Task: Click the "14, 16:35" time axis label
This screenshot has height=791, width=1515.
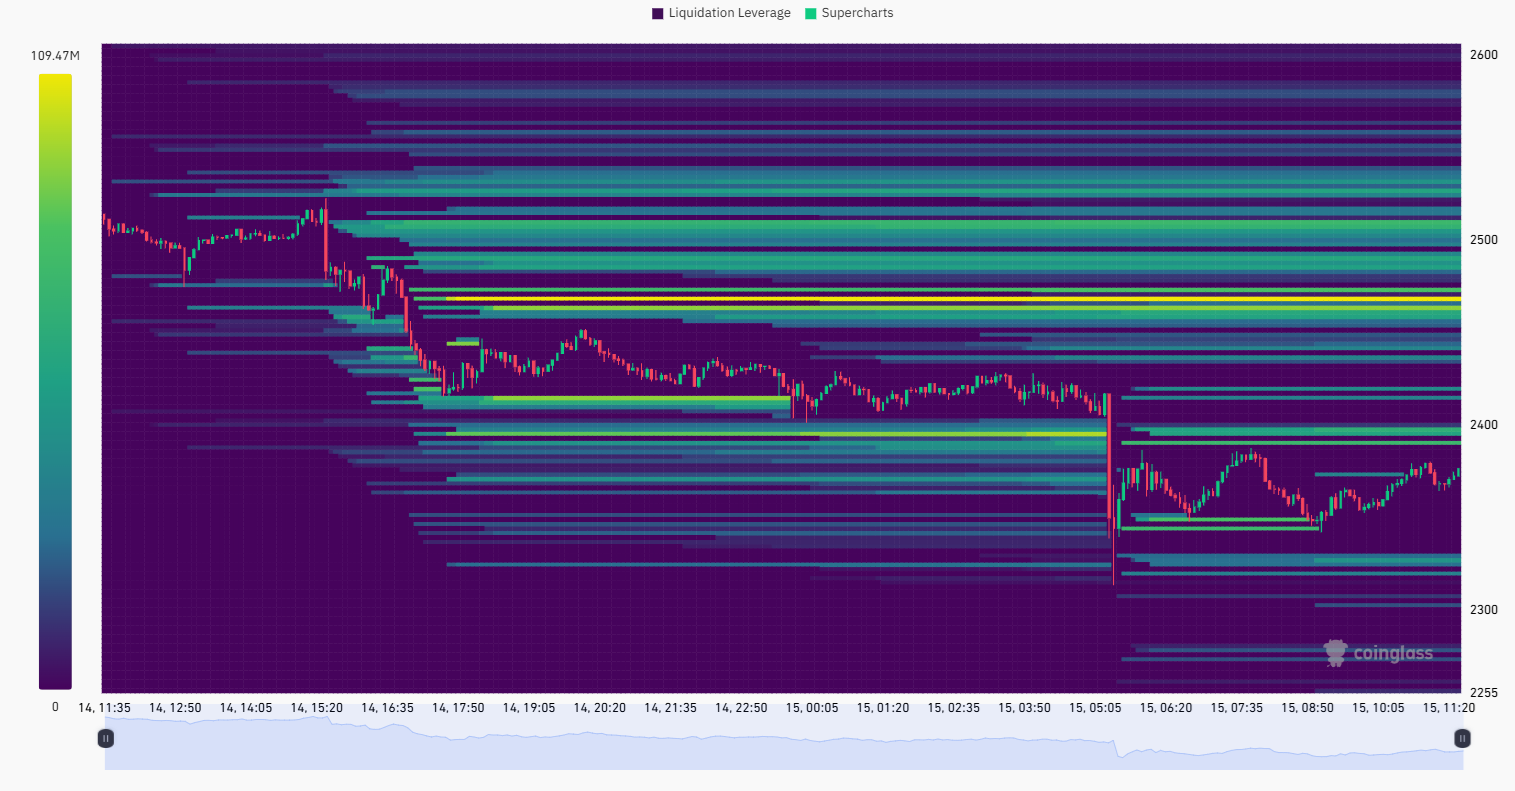Action: pyautogui.click(x=388, y=708)
